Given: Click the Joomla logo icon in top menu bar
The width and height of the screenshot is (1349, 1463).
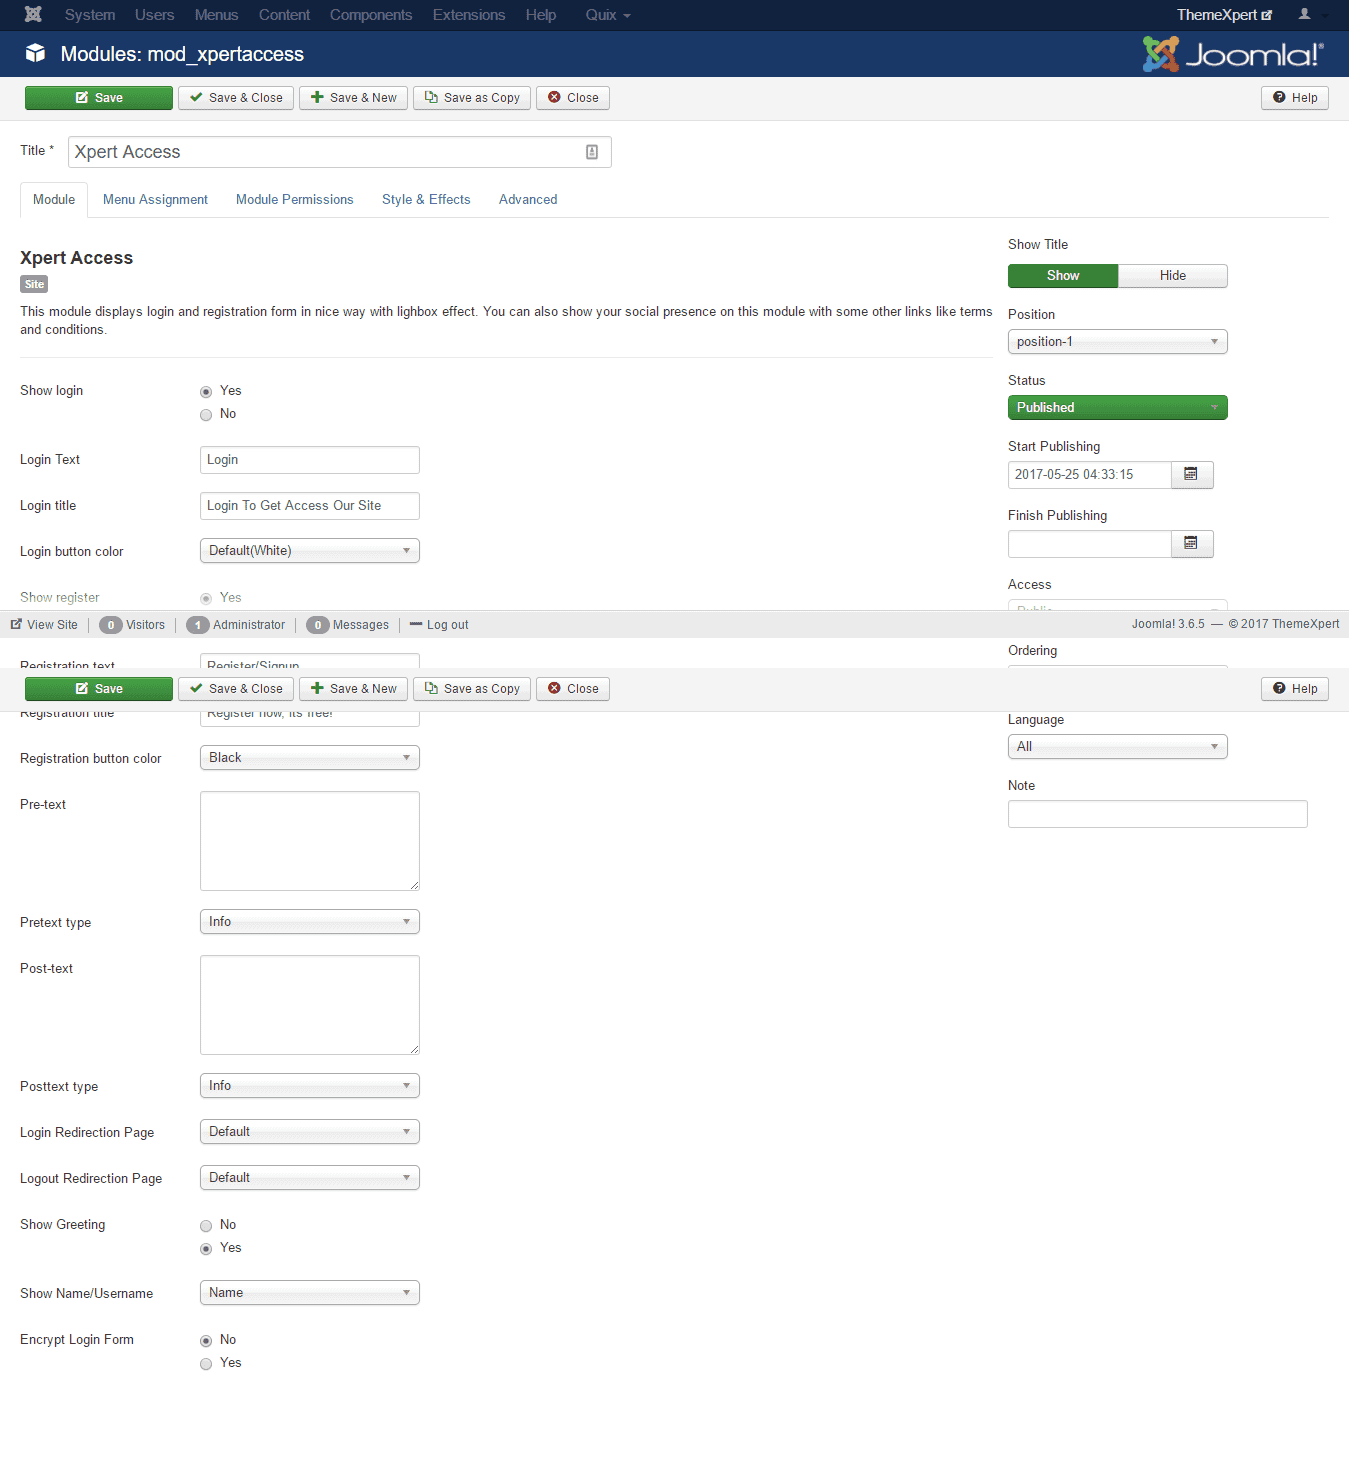Looking at the screenshot, I should 33,15.
